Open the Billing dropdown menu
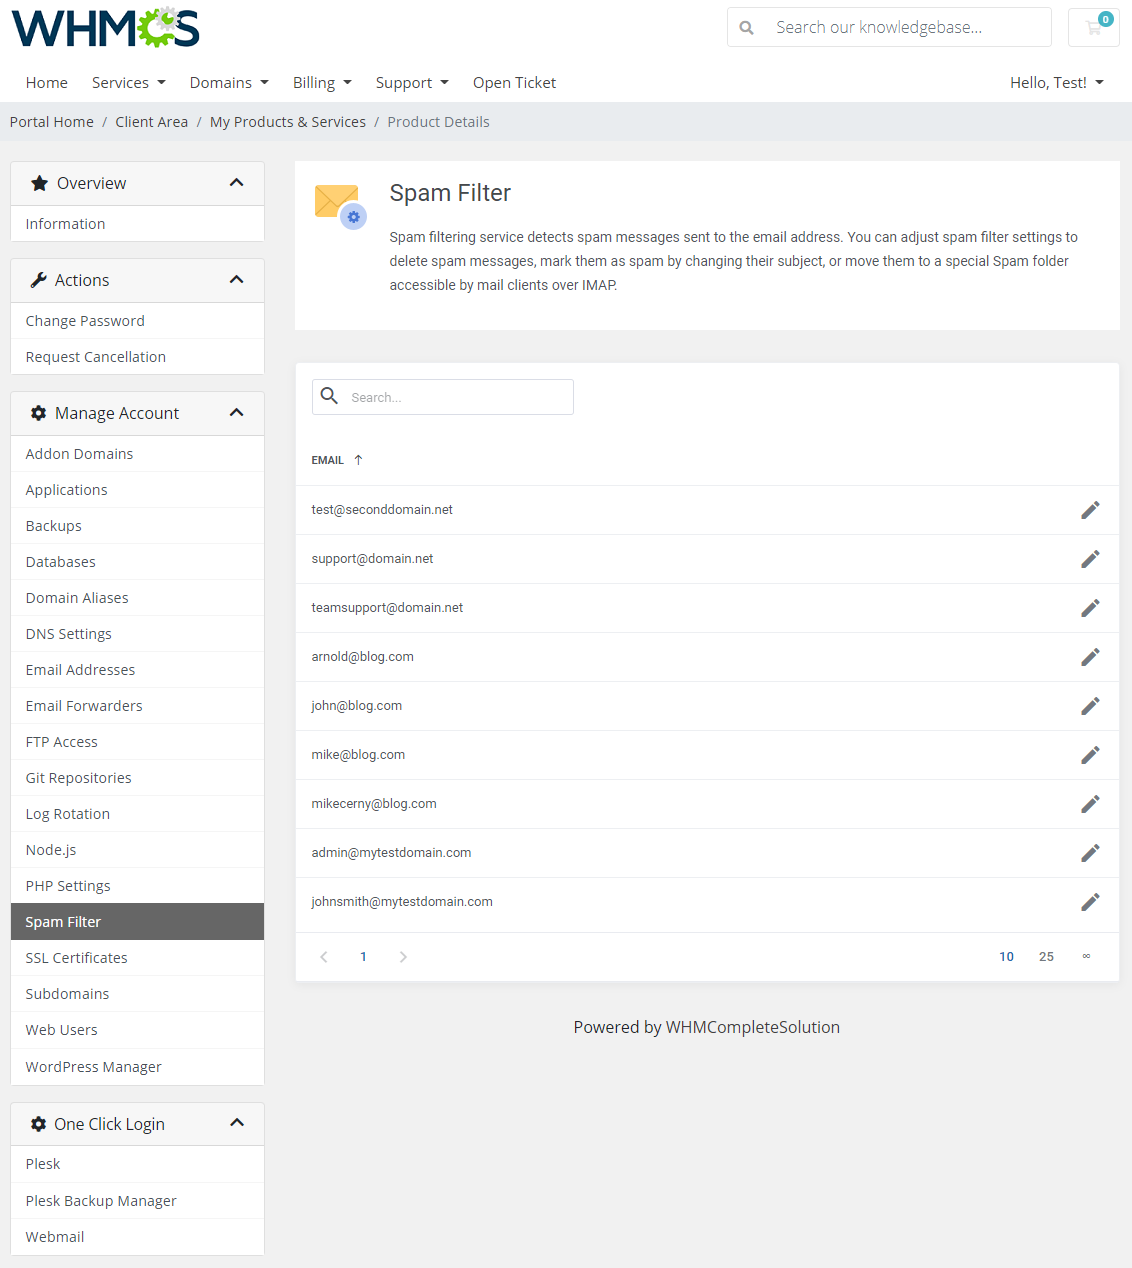Viewport: 1132px width, 1268px height. [x=322, y=83]
